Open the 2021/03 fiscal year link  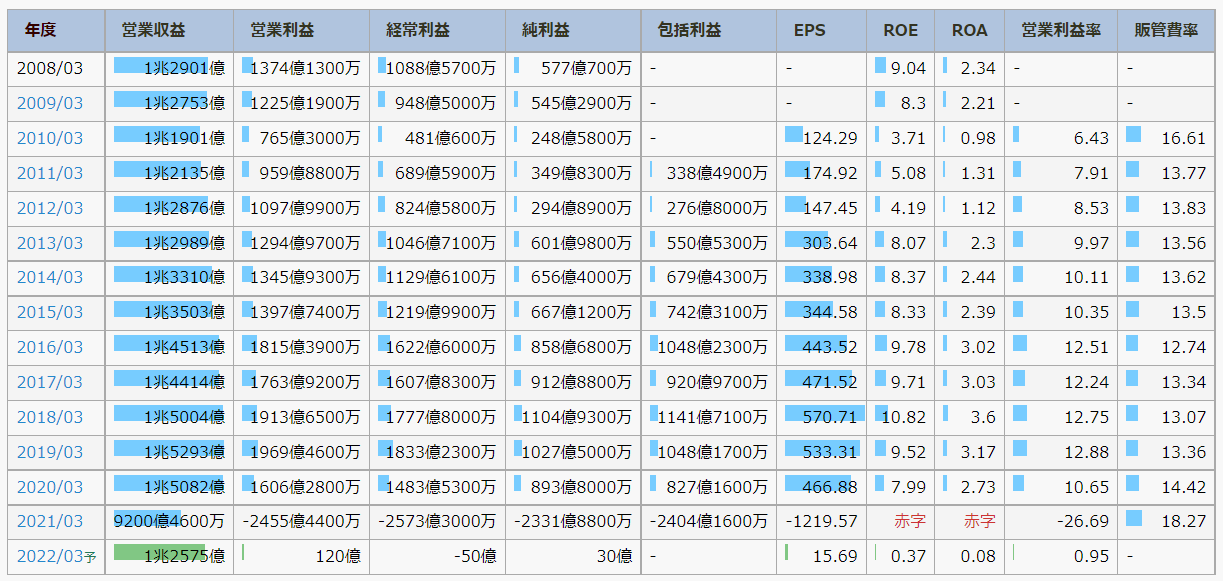[50, 521]
